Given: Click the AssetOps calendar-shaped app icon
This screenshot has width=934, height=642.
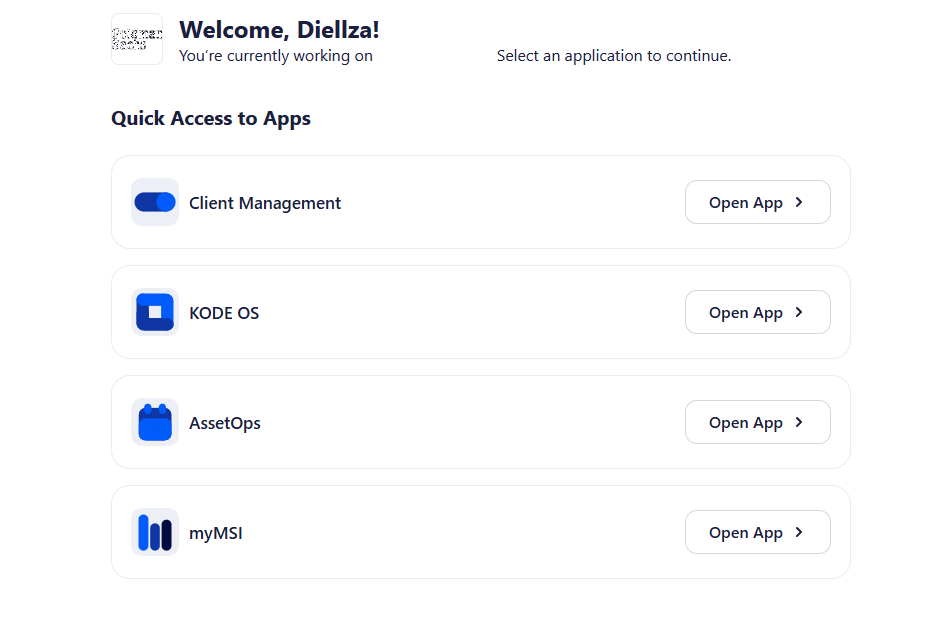Looking at the screenshot, I should (155, 422).
